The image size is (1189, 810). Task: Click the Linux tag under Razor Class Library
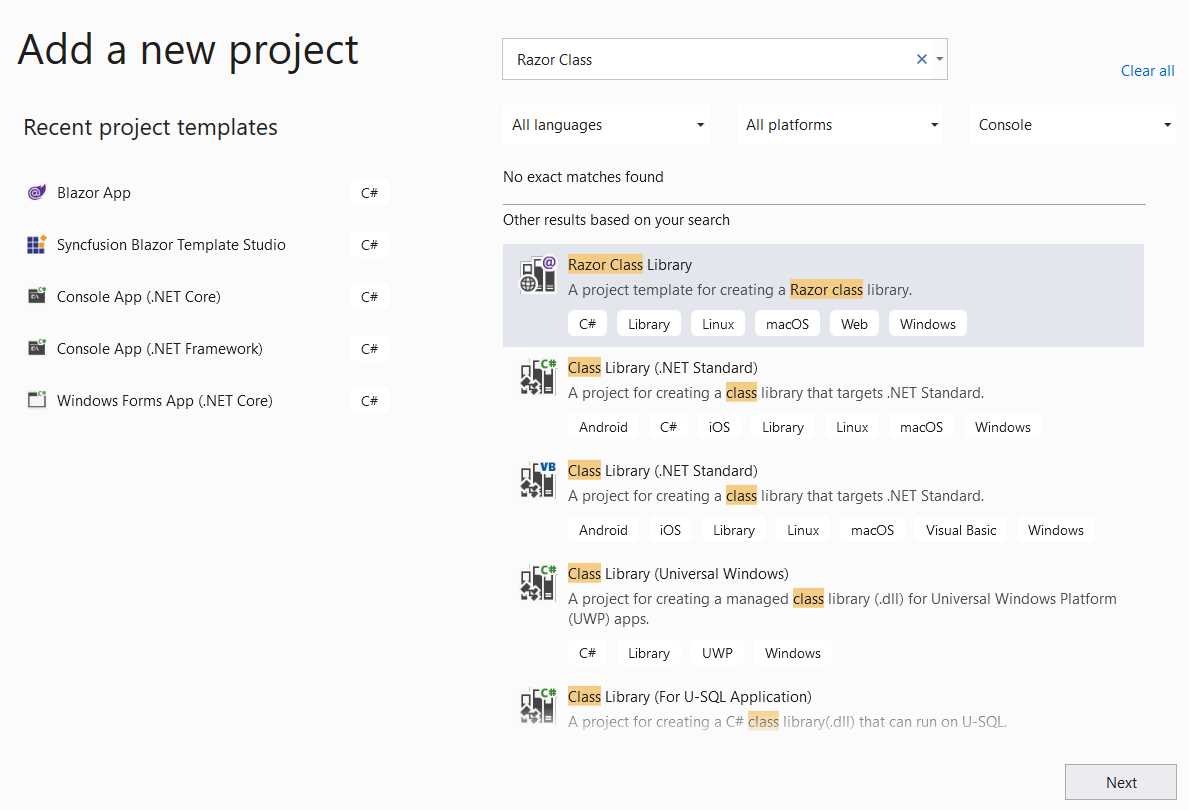(717, 324)
